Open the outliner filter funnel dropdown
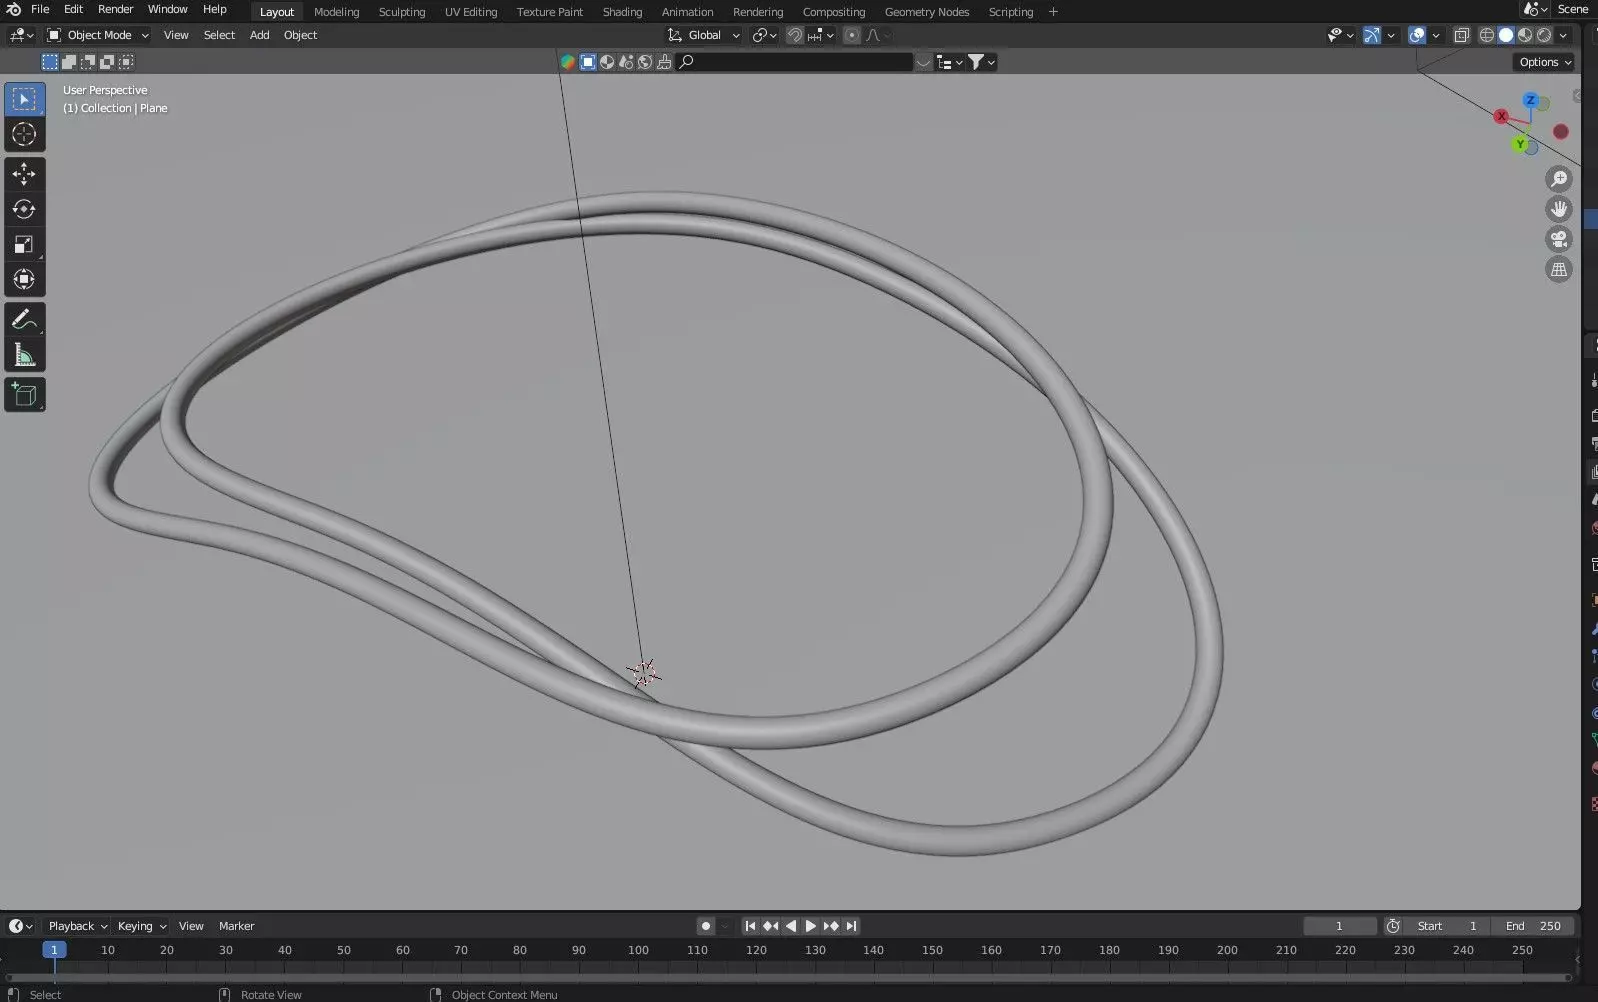Screen dimensions: 1598x1002 982,62
